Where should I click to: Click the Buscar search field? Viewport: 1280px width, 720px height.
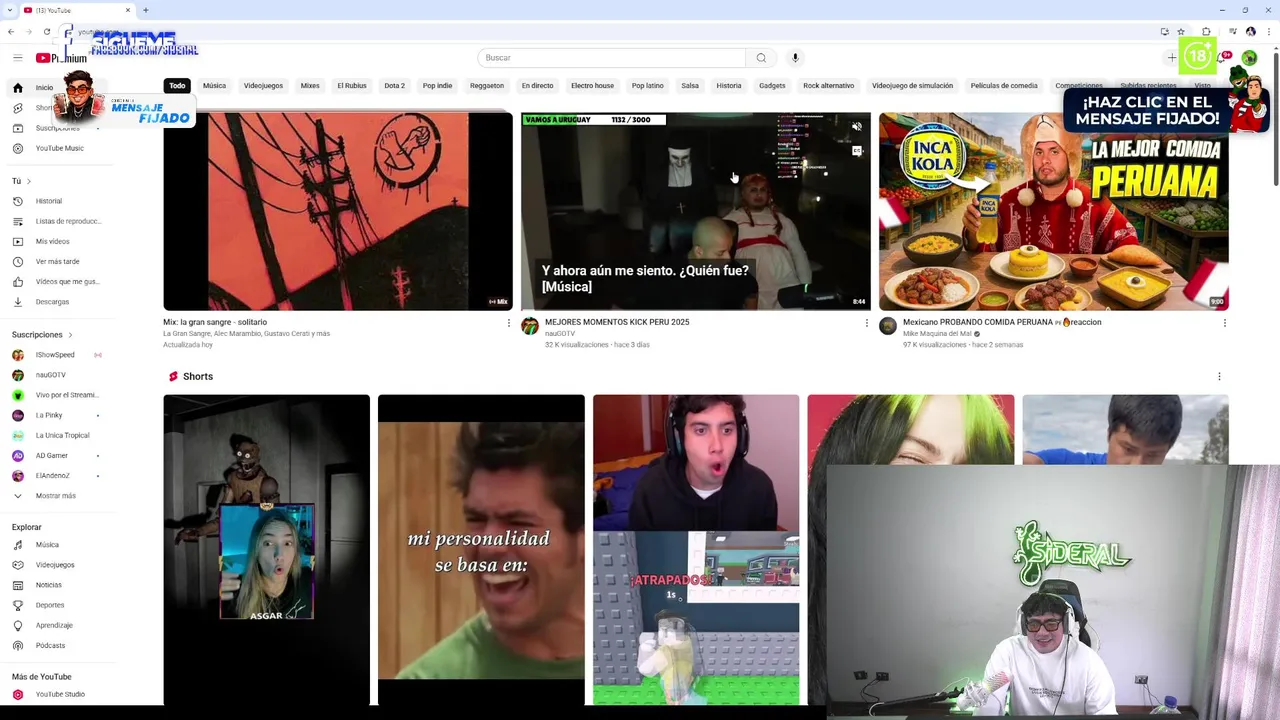coord(612,58)
